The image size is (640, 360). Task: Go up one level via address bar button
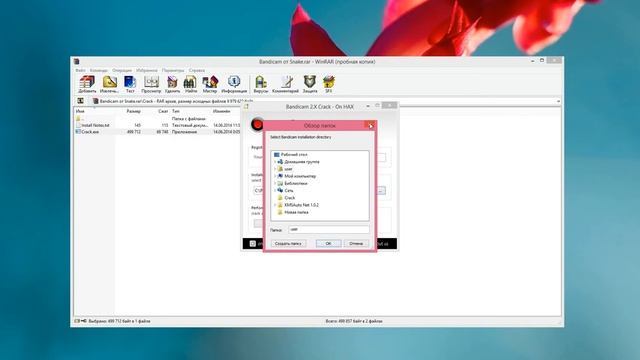point(80,101)
